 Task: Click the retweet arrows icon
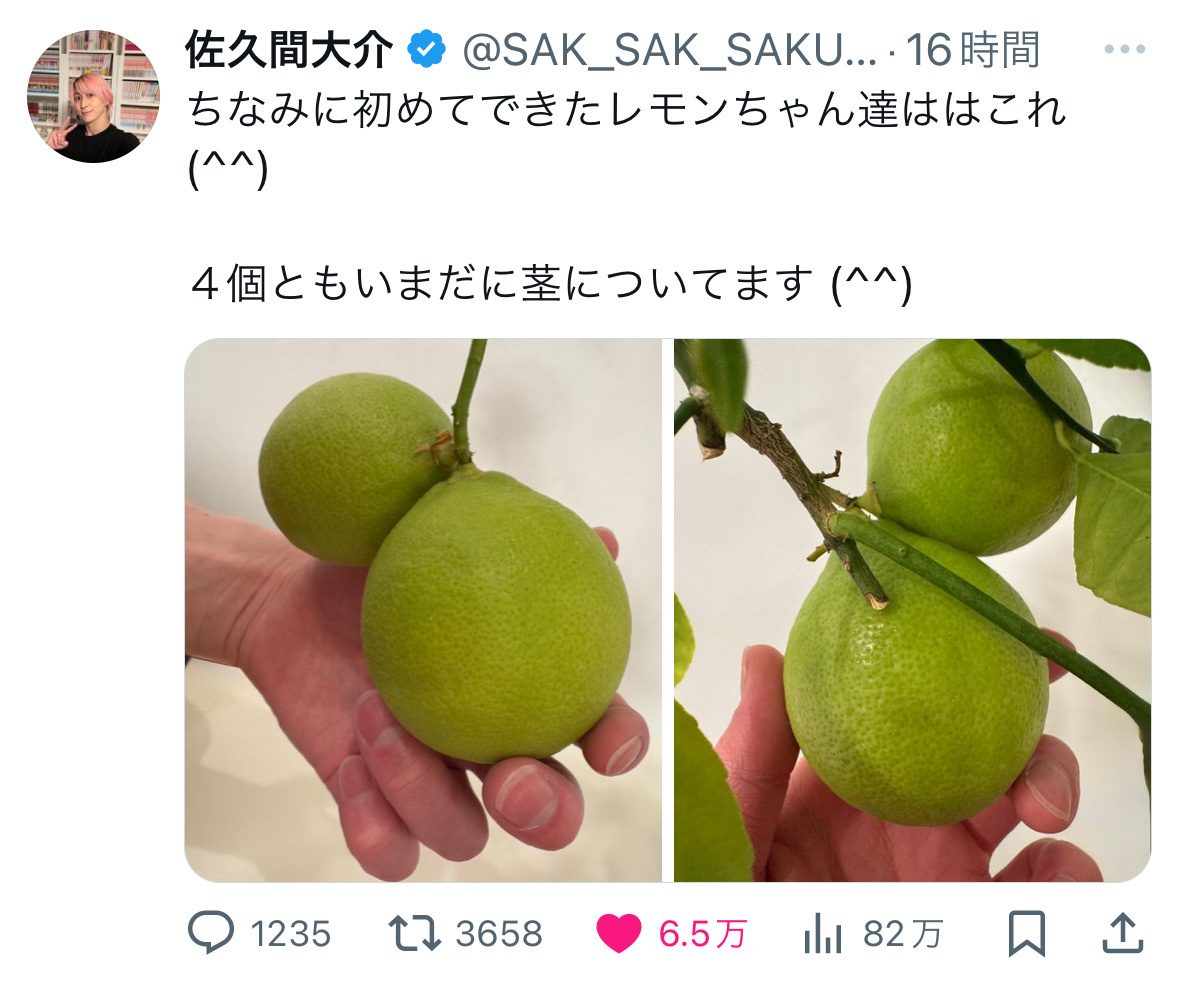414,933
